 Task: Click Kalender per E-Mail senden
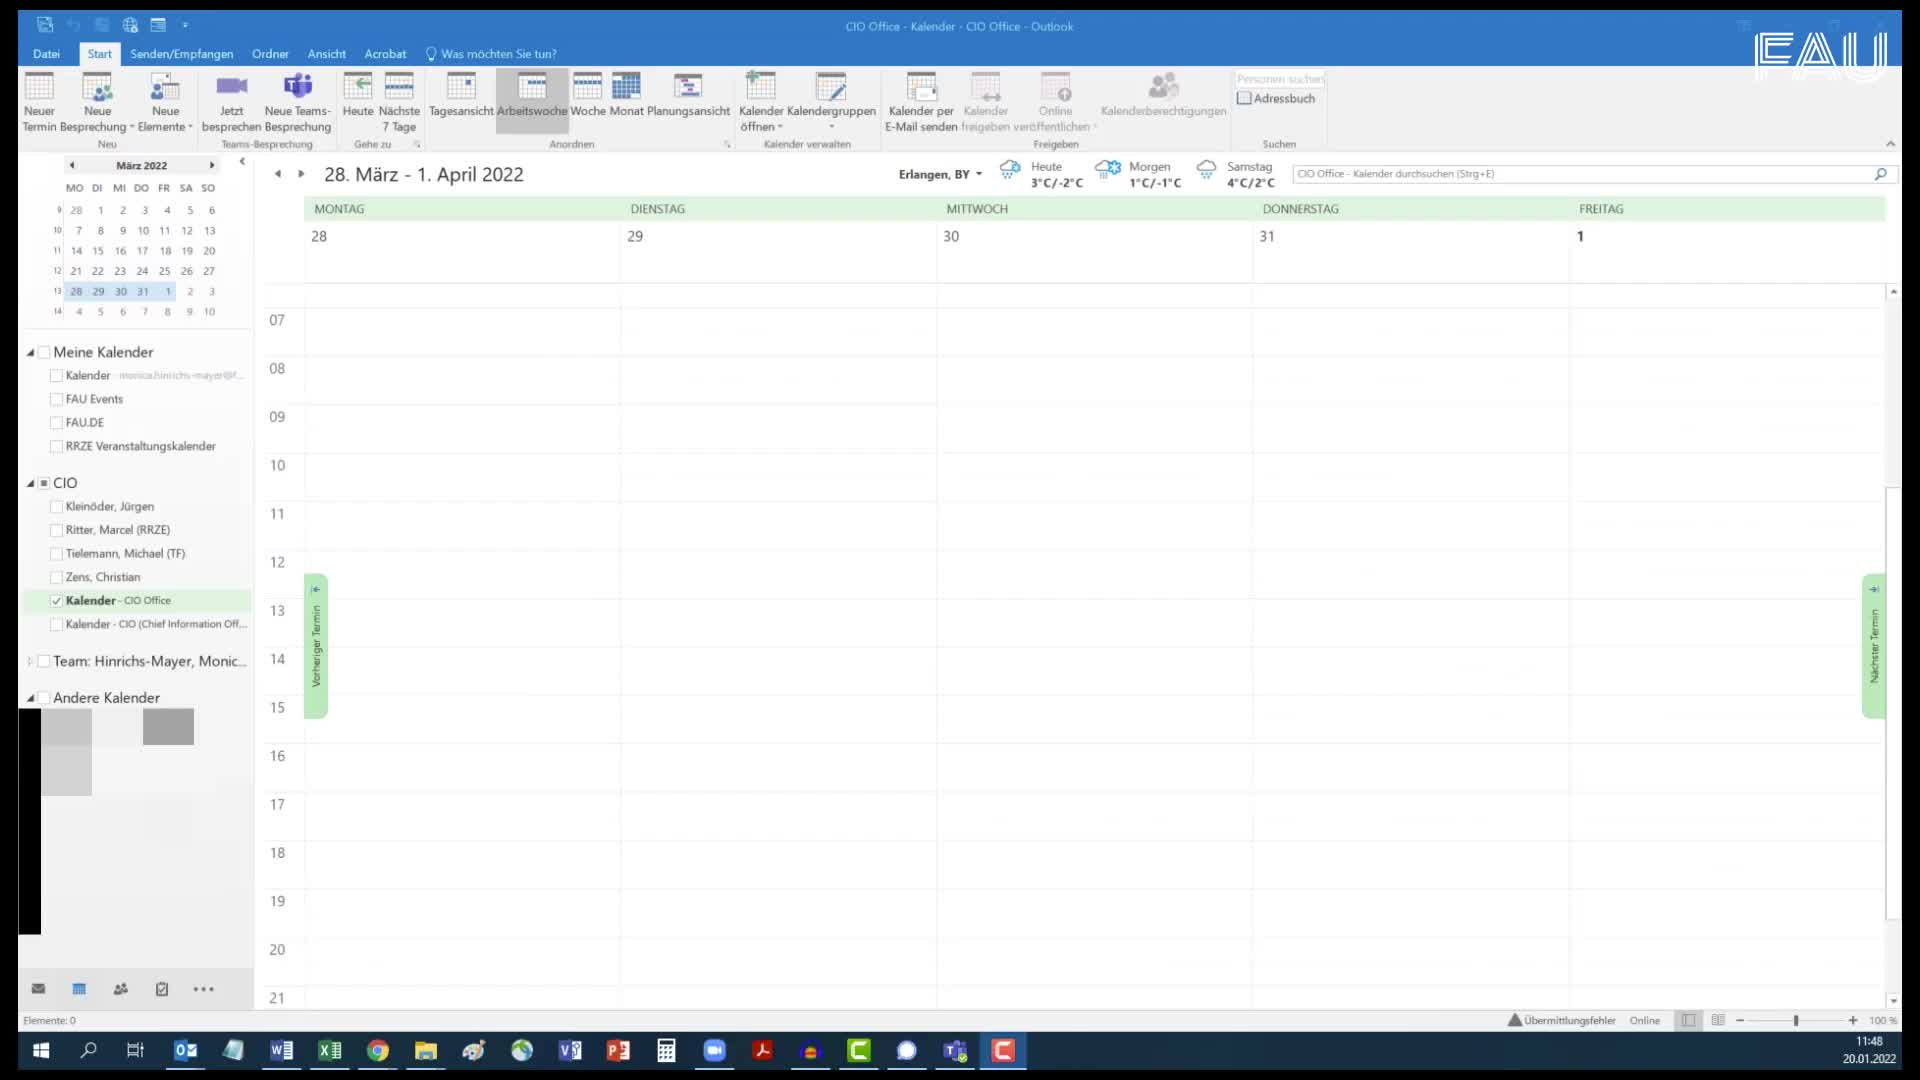point(920,88)
